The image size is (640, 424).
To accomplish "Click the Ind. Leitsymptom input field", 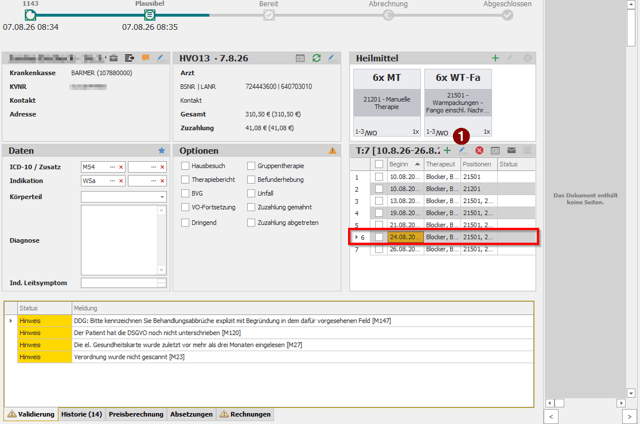I will tap(119, 283).
